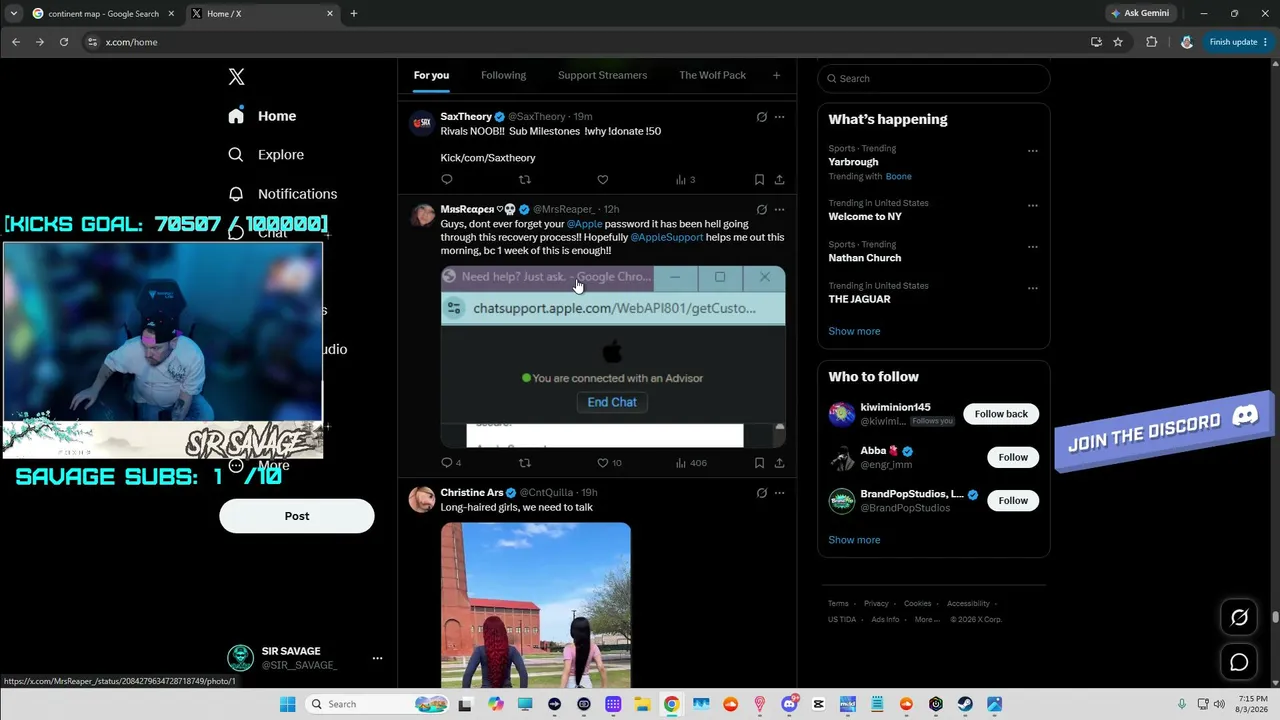Open Windows Start menu
This screenshot has width=1280, height=720.
click(x=288, y=704)
